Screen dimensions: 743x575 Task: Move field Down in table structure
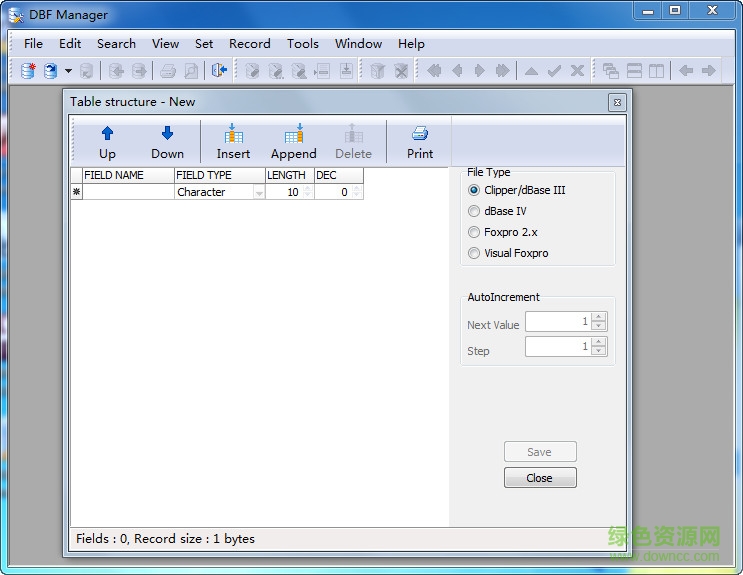[x=167, y=143]
